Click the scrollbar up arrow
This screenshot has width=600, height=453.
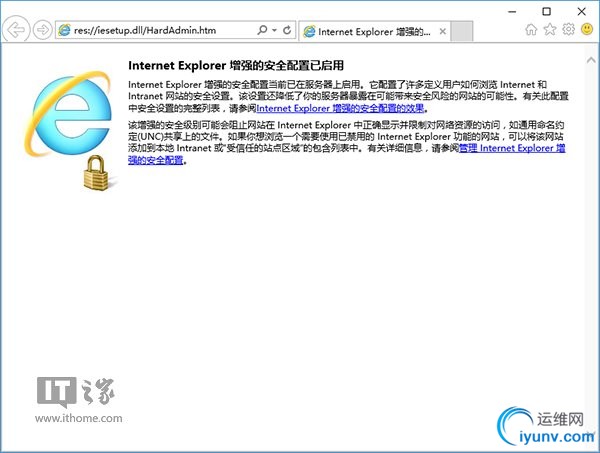click(x=591, y=60)
